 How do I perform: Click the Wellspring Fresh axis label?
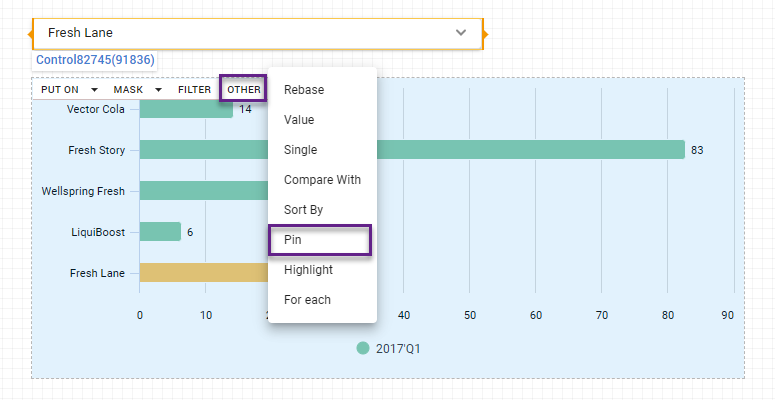[x=83, y=191]
